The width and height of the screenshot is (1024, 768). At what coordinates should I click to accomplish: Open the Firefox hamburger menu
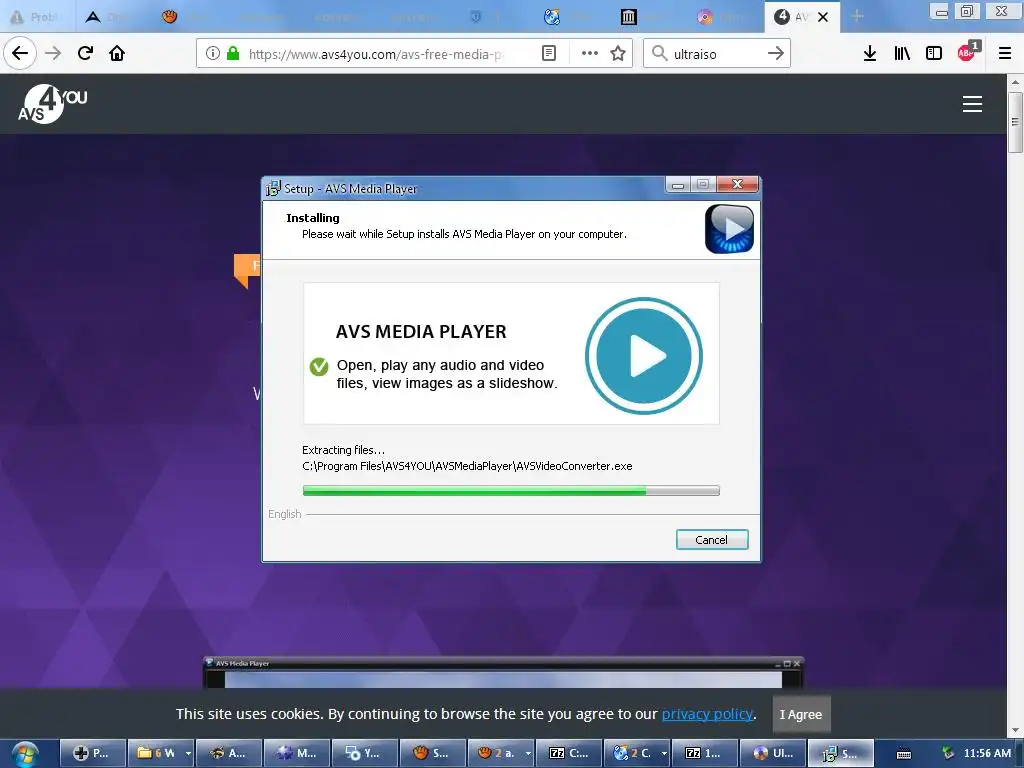1004,54
